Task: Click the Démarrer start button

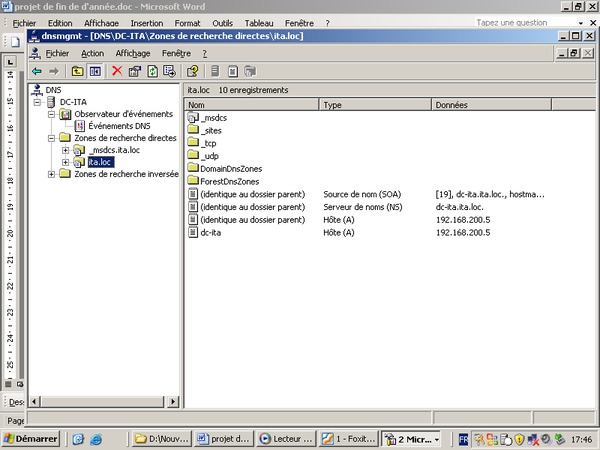Action: point(30,438)
